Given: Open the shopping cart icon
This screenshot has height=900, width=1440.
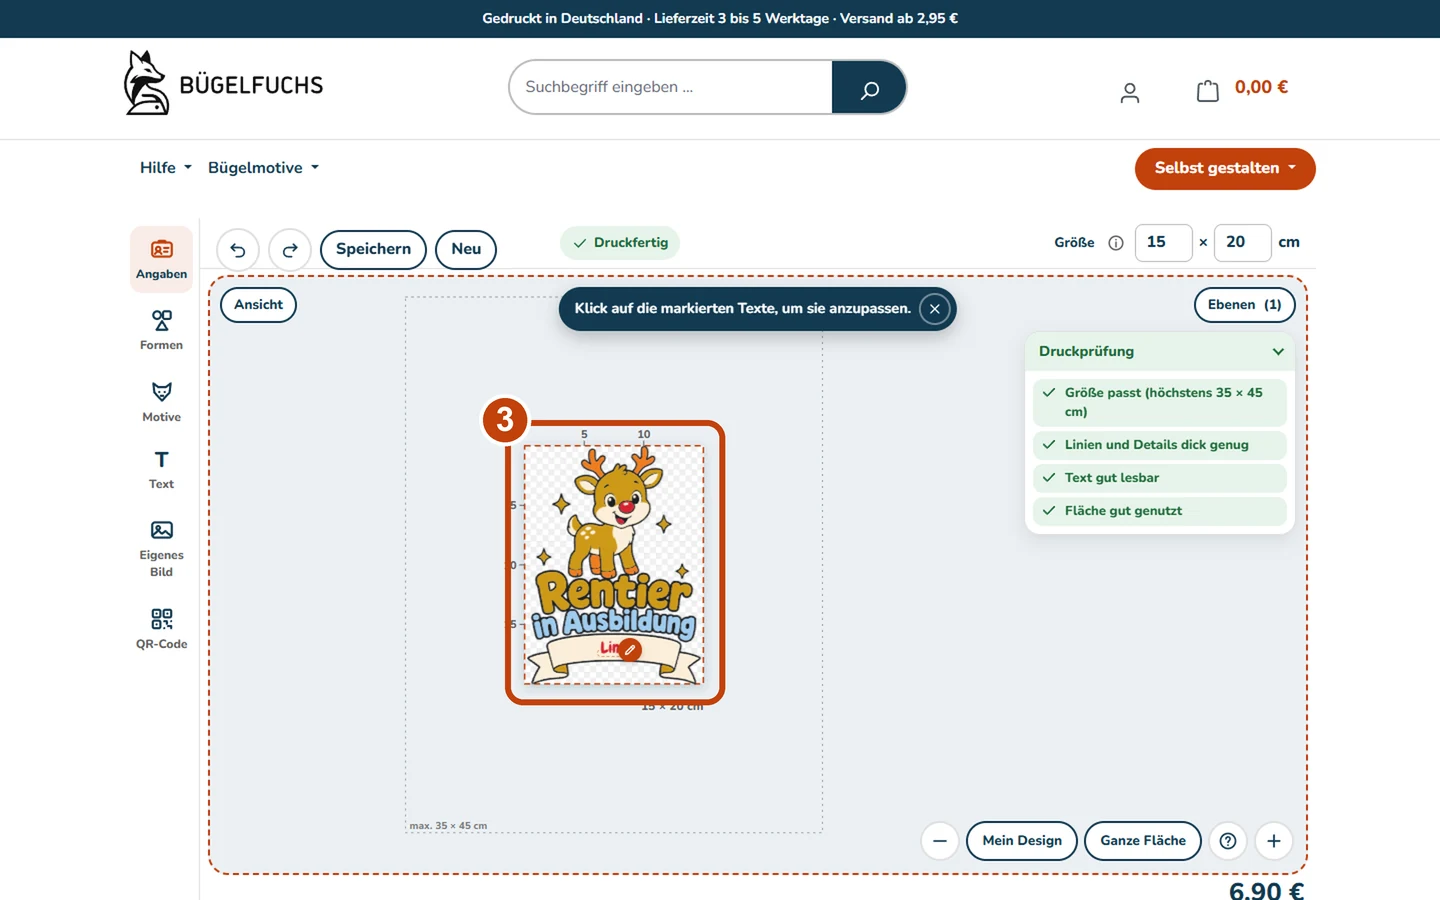Looking at the screenshot, I should pos(1208,90).
